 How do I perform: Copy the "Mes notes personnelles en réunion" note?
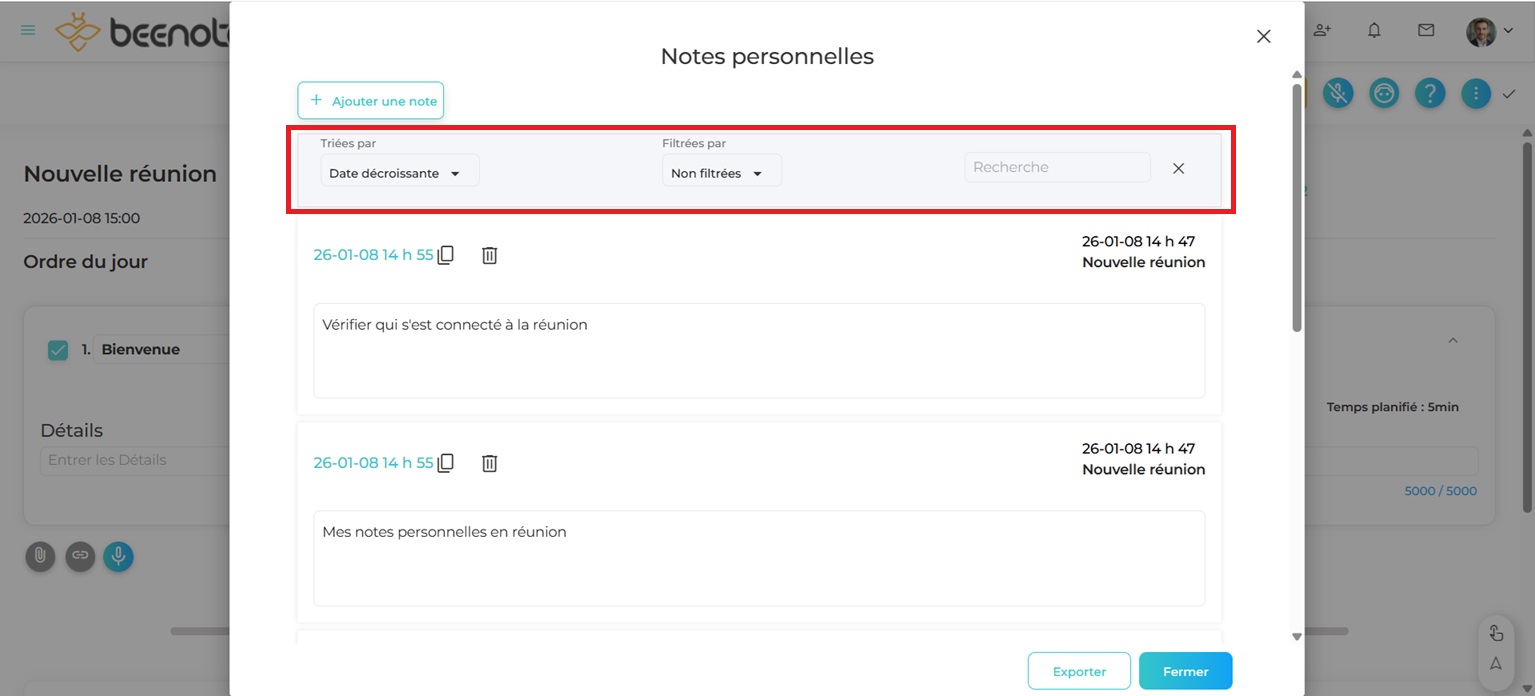tap(446, 463)
